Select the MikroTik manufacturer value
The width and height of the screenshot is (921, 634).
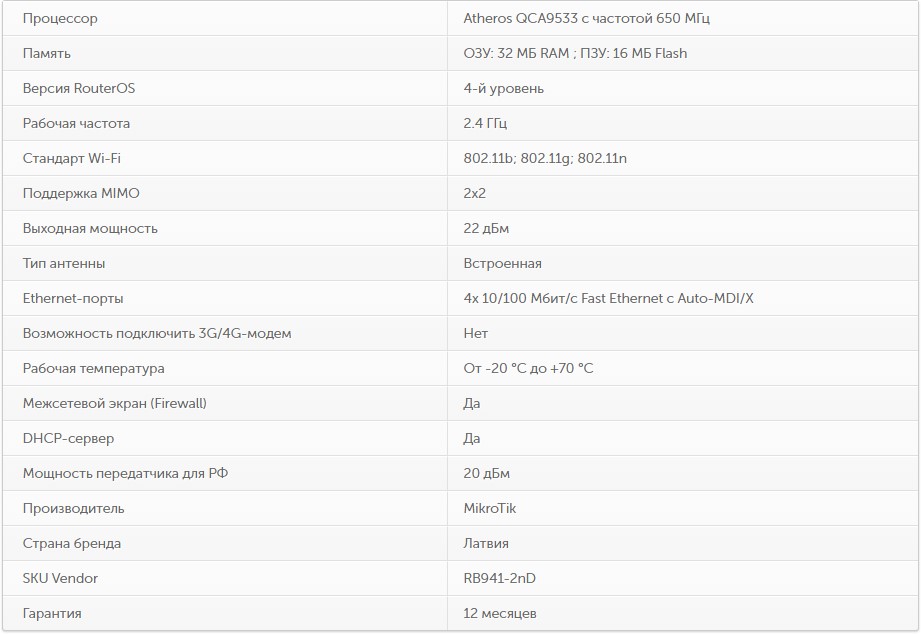click(490, 508)
